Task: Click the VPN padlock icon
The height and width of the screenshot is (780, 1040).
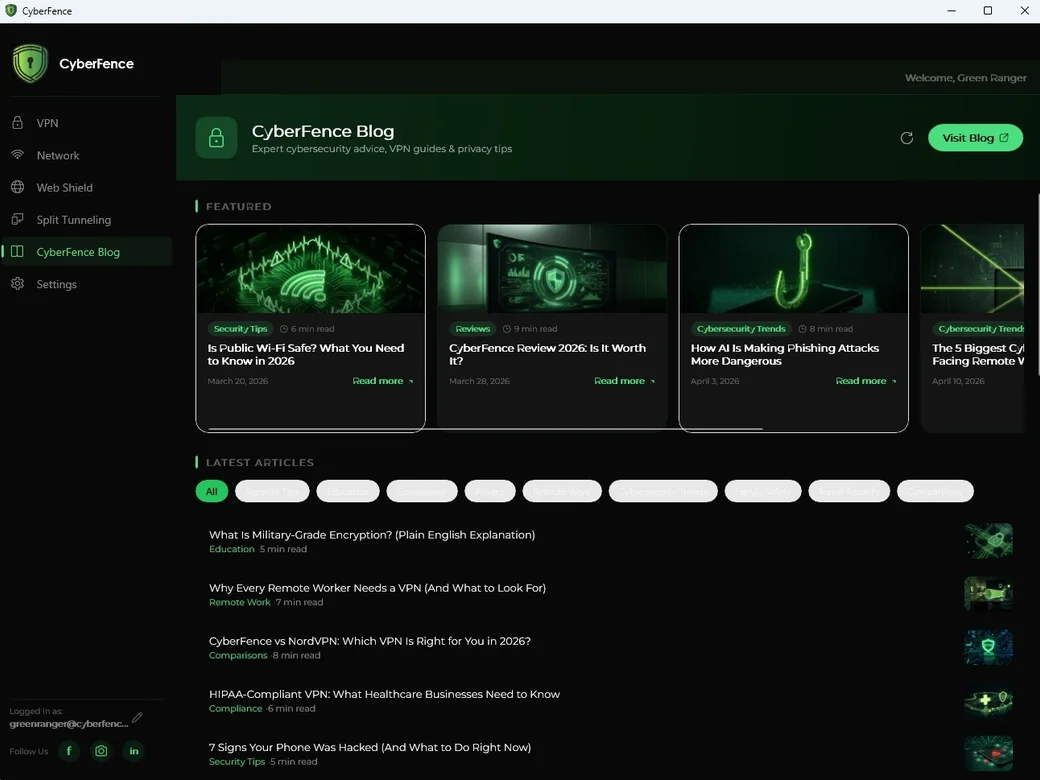Action: [18, 123]
